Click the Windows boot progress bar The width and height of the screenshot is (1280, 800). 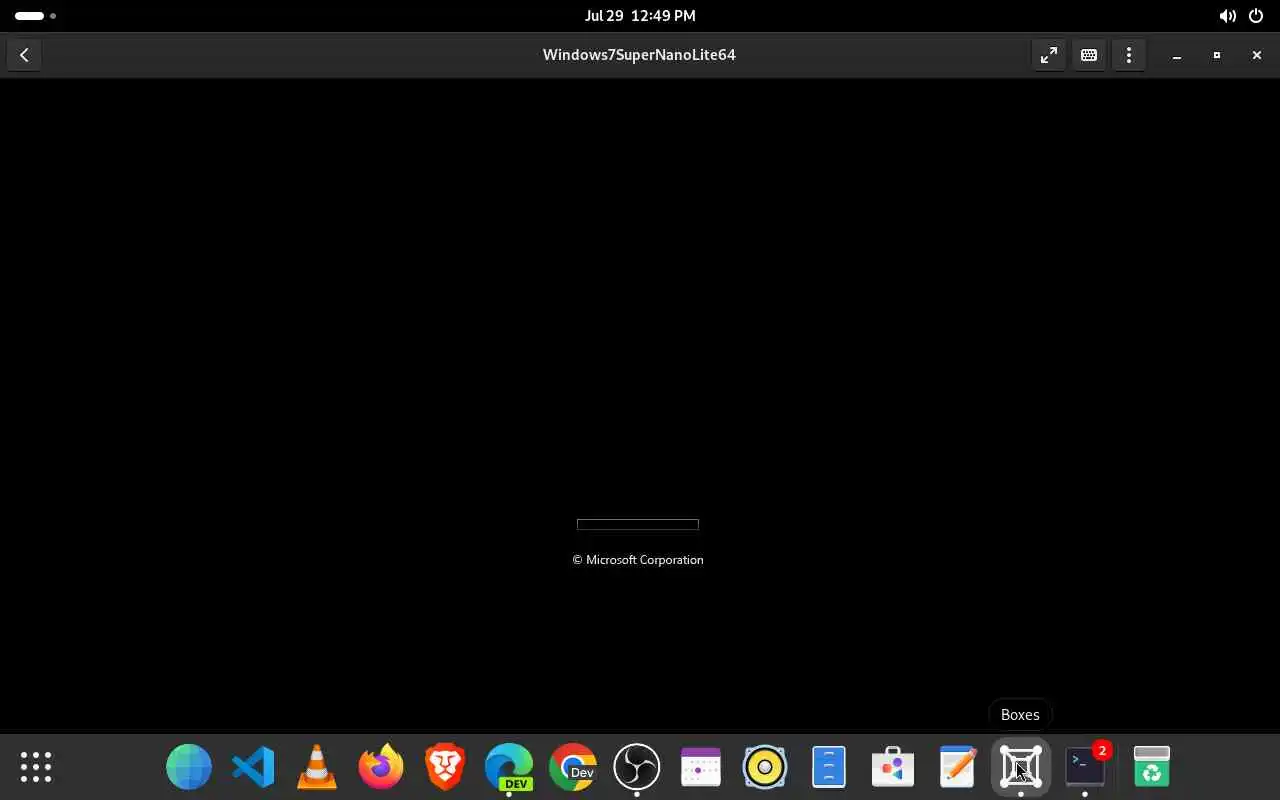point(638,524)
